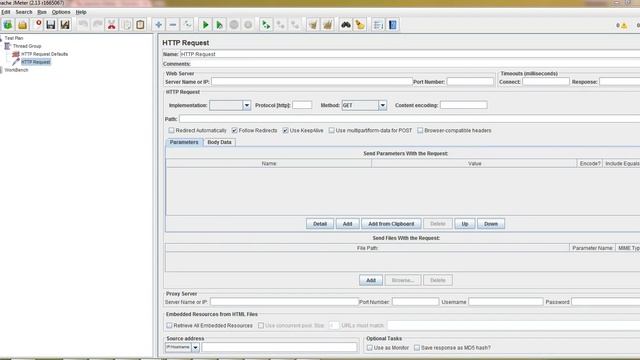Viewport: 640px width, 360px height.
Task: Enable Retrieve All Embedded Resources
Action: 169,325
